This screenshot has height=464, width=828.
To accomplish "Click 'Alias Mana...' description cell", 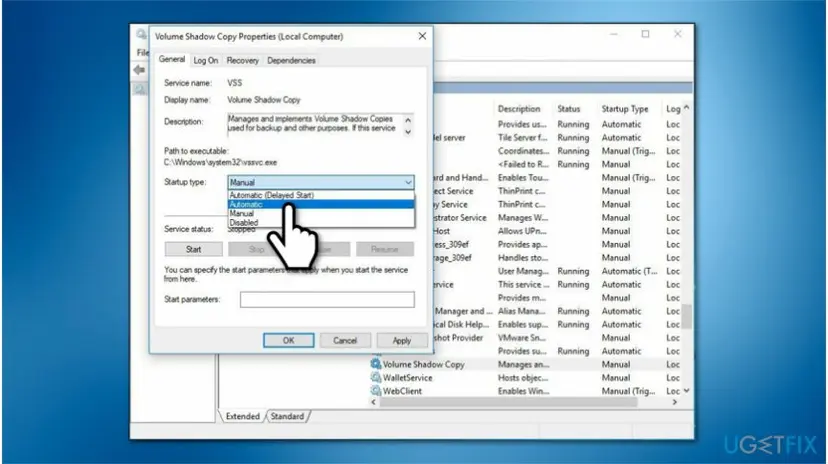I will click(x=521, y=311).
